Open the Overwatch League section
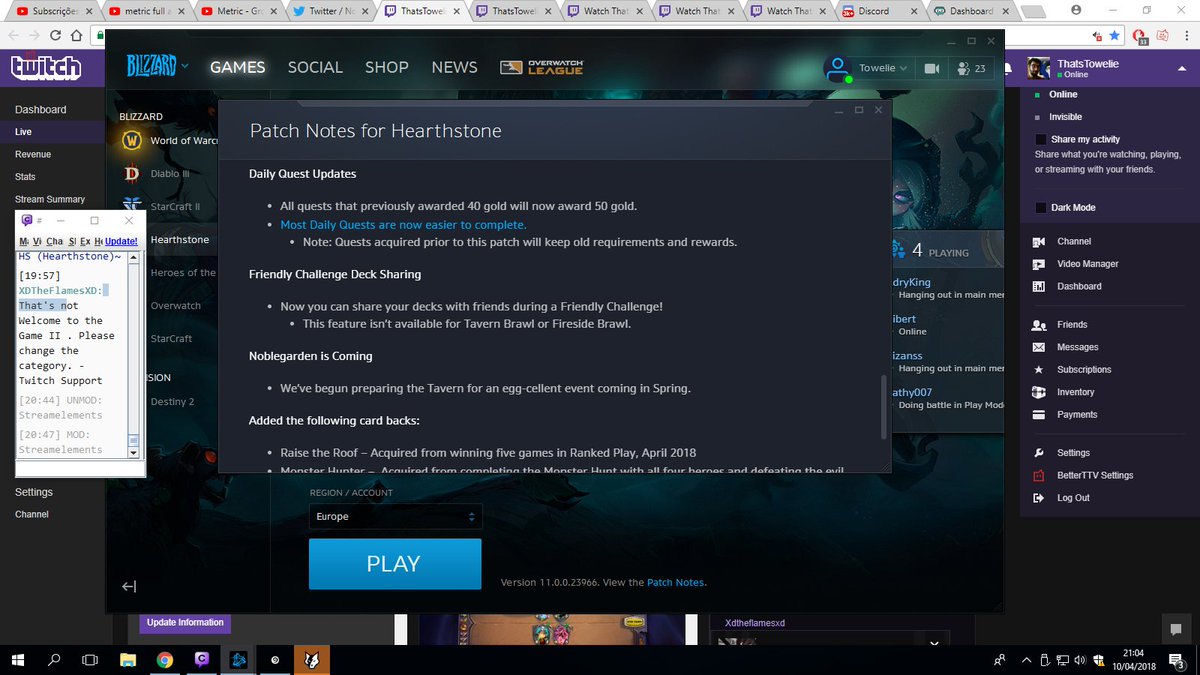Screen dimensions: 1200x675 [x=541, y=67]
